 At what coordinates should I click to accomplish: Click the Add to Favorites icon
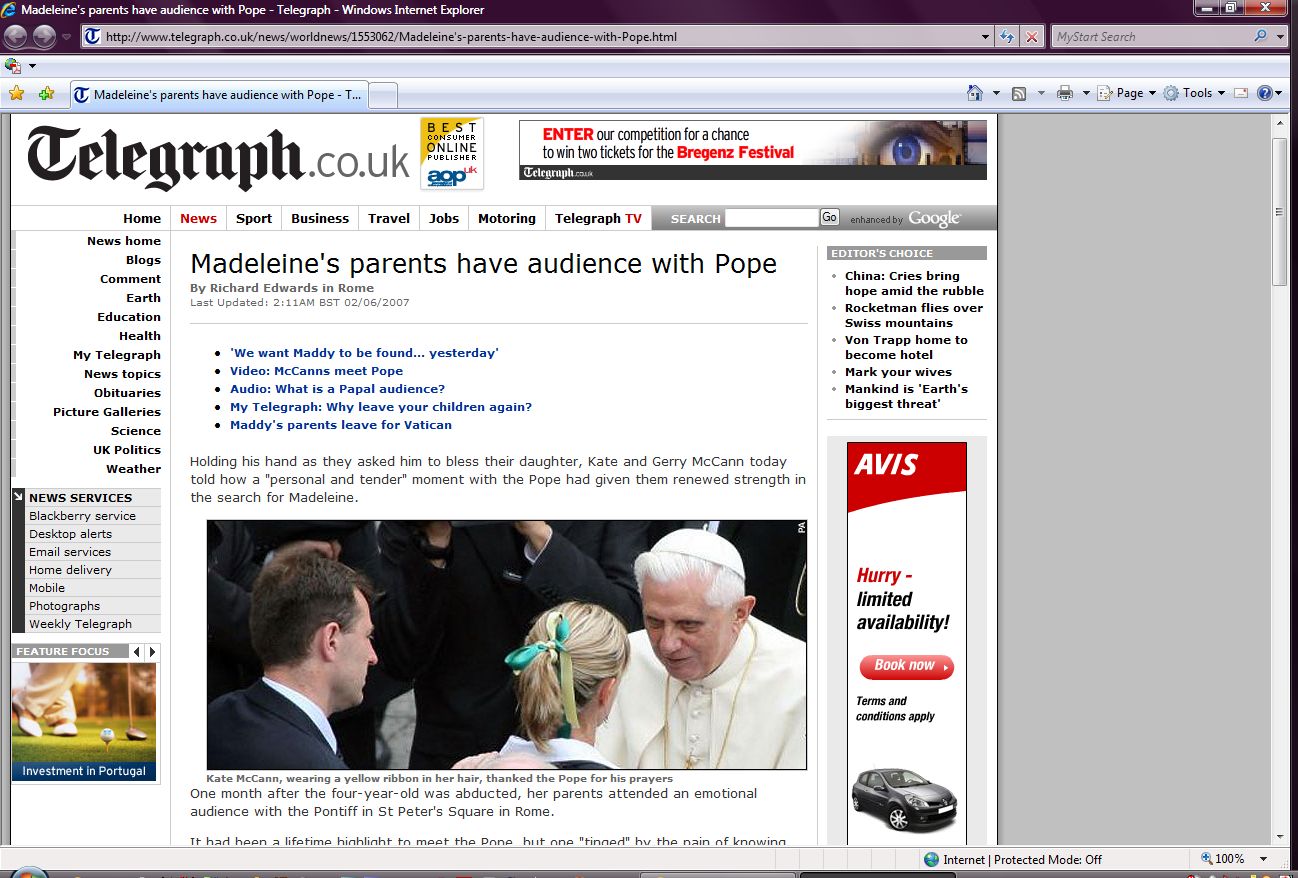click(46, 94)
